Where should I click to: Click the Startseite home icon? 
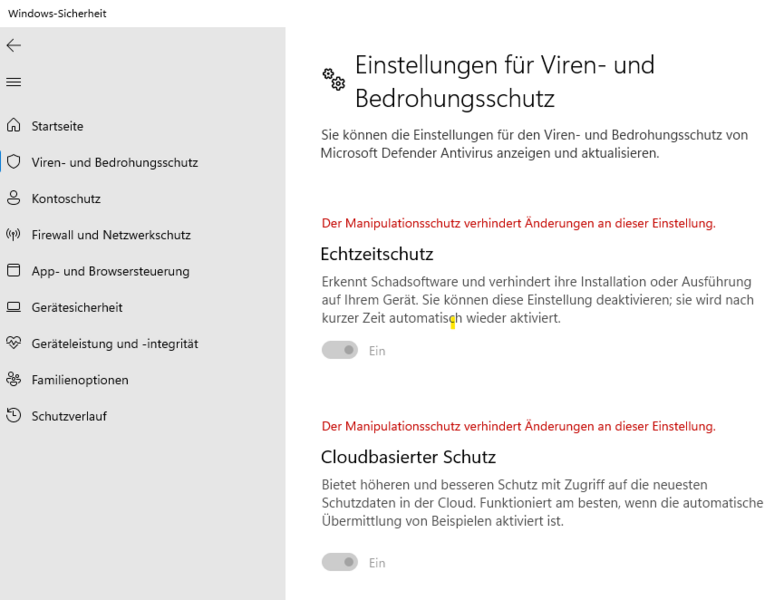point(13,126)
